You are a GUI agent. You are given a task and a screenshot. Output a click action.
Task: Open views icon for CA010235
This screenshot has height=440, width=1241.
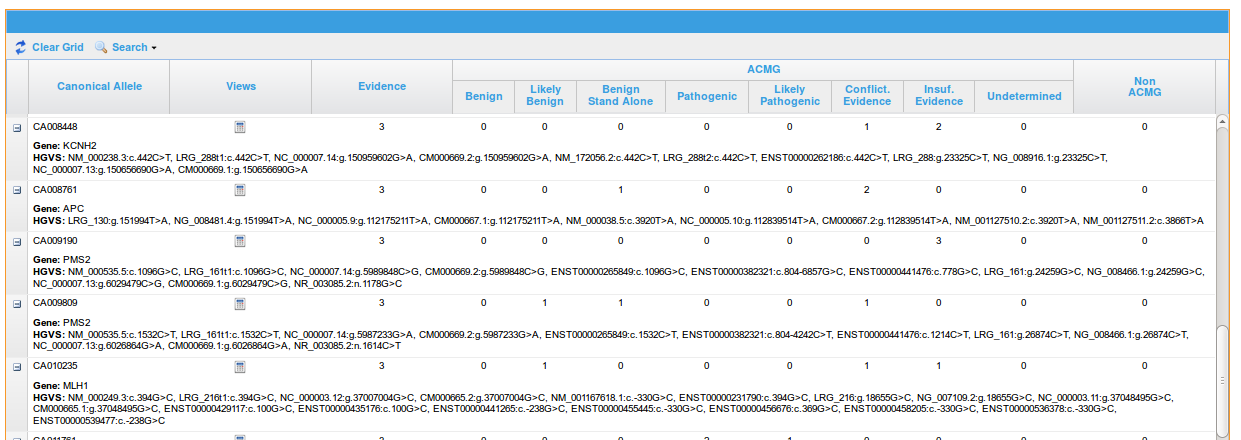(240, 367)
